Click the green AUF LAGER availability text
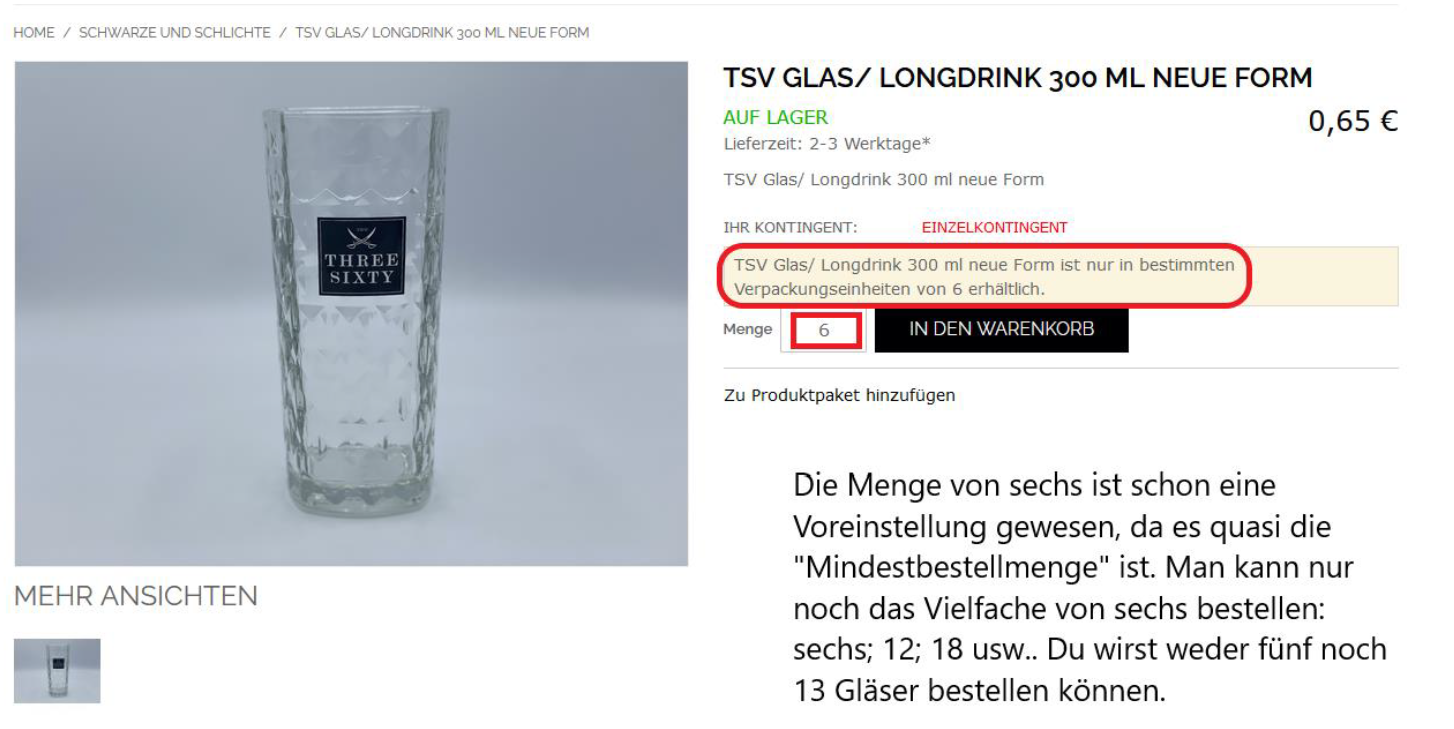This screenshot has width=1454, height=729. [x=776, y=118]
